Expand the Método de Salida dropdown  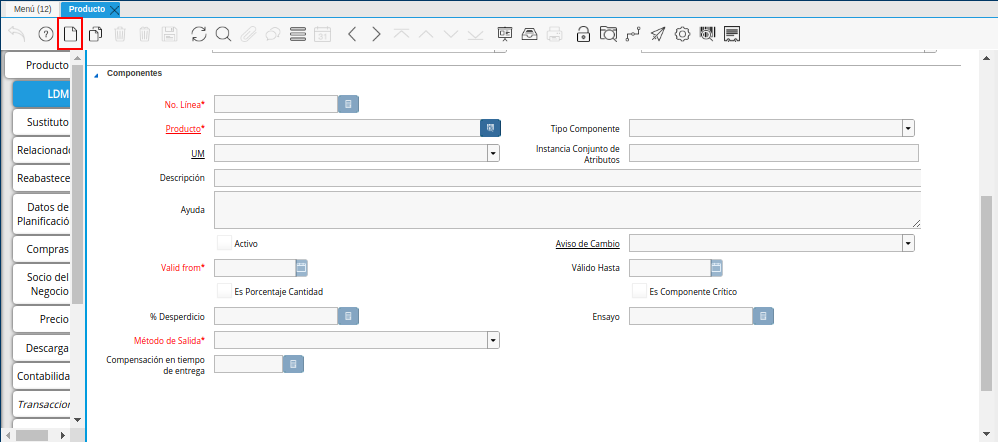(493, 340)
